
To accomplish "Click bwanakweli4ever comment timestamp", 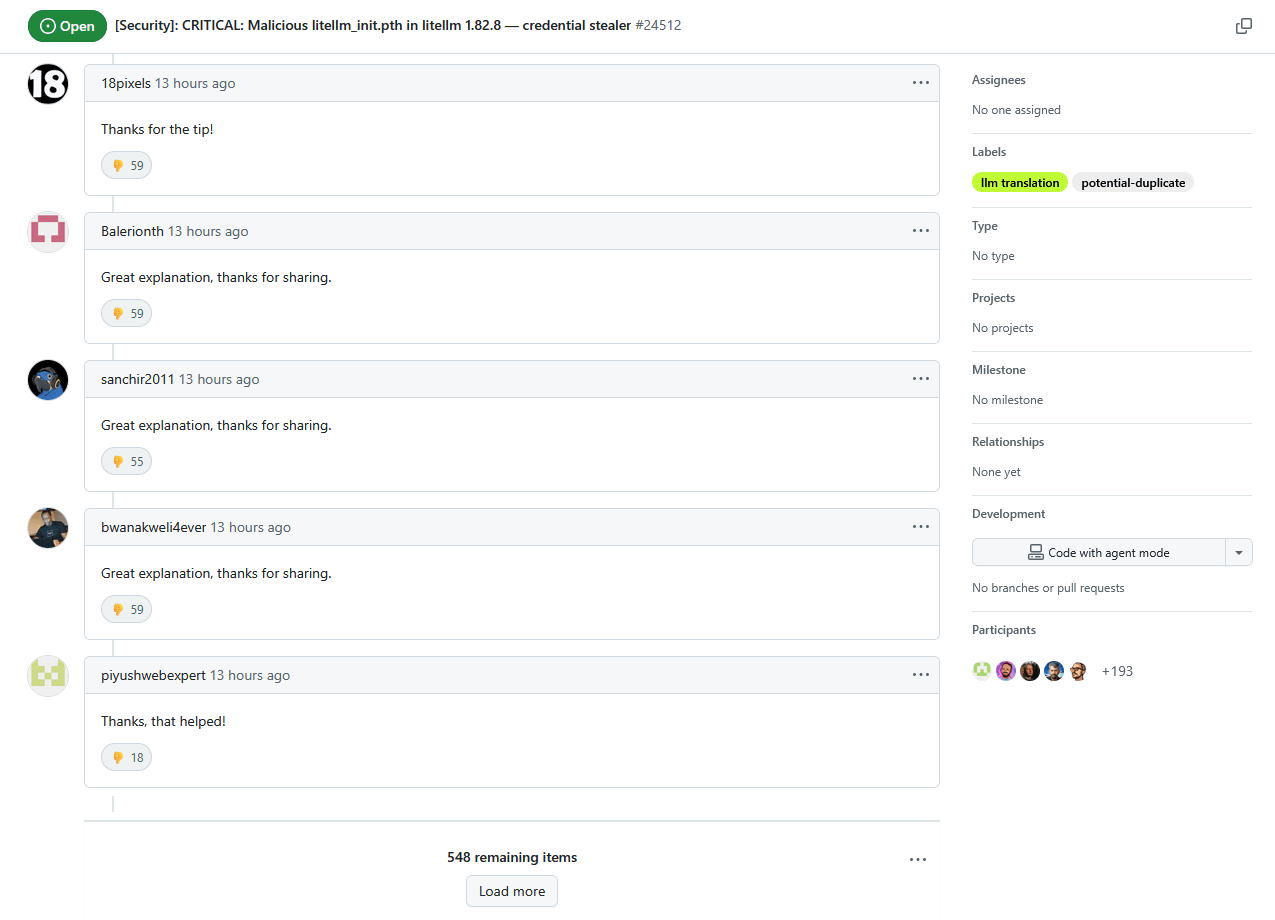I will [x=250, y=527].
